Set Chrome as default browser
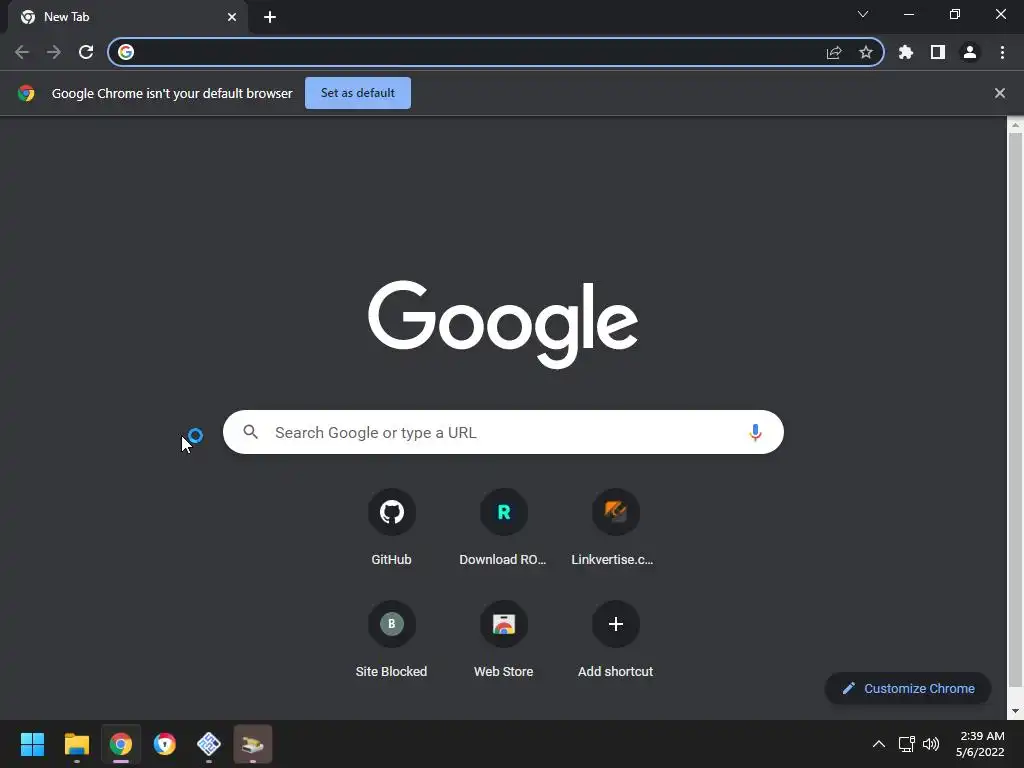 358,93
